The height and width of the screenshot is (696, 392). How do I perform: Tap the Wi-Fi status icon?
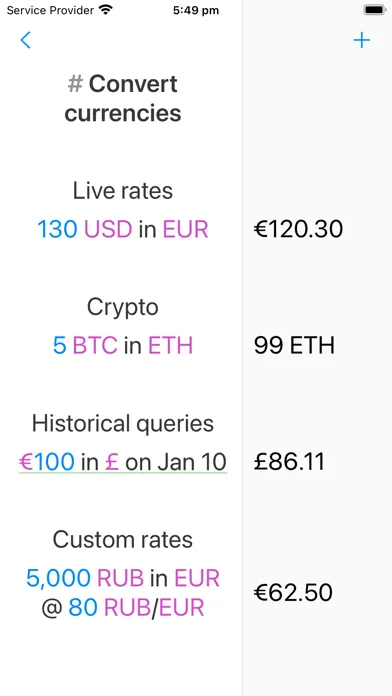(106, 10)
